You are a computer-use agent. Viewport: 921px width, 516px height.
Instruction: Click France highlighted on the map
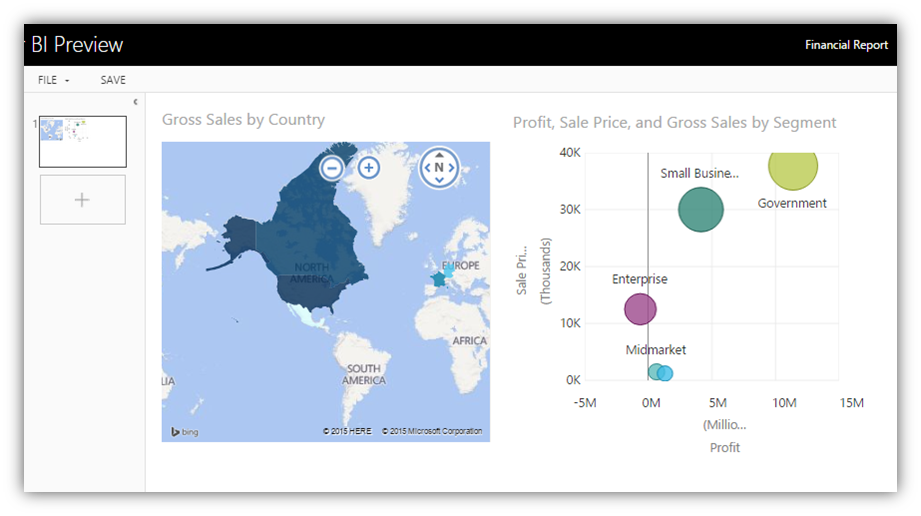tap(438, 279)
